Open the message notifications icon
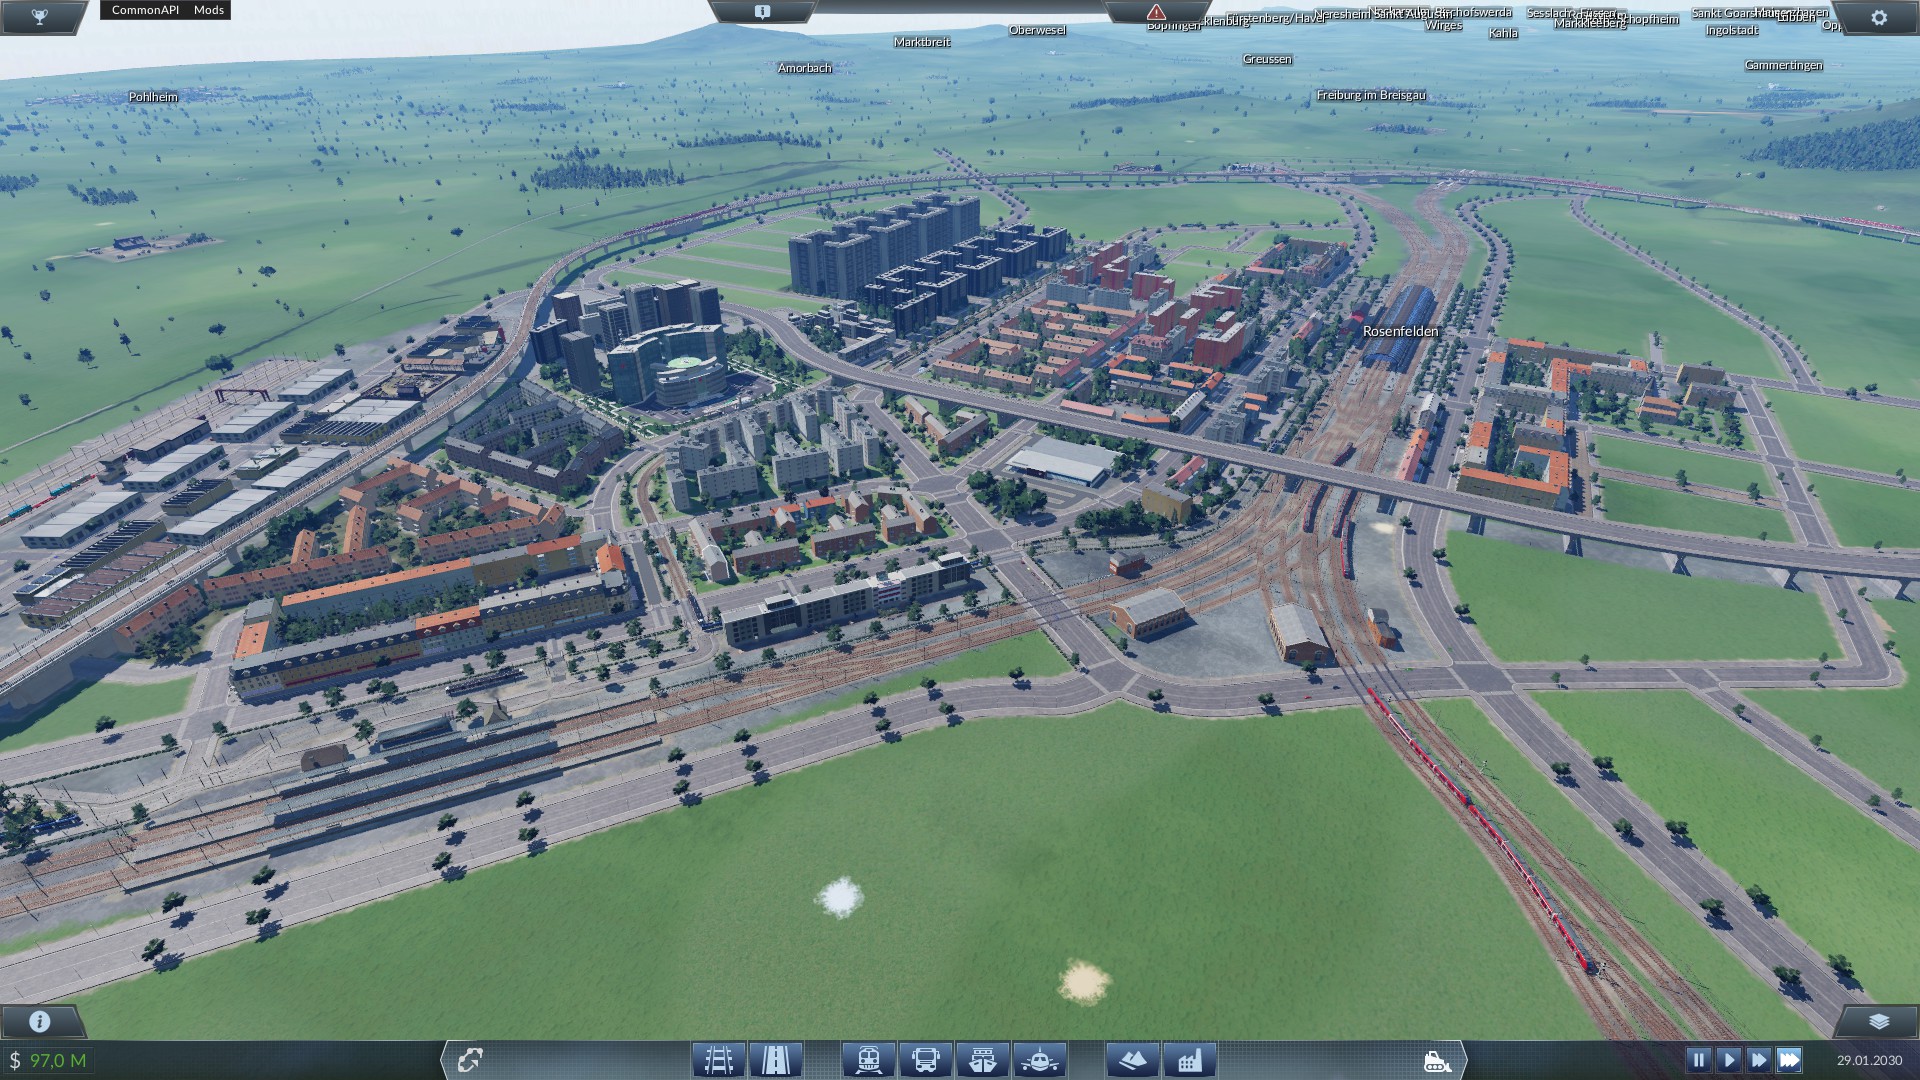Viewport: 1920px width, 1080px height. pyautogui.click(x=762, y=12)
